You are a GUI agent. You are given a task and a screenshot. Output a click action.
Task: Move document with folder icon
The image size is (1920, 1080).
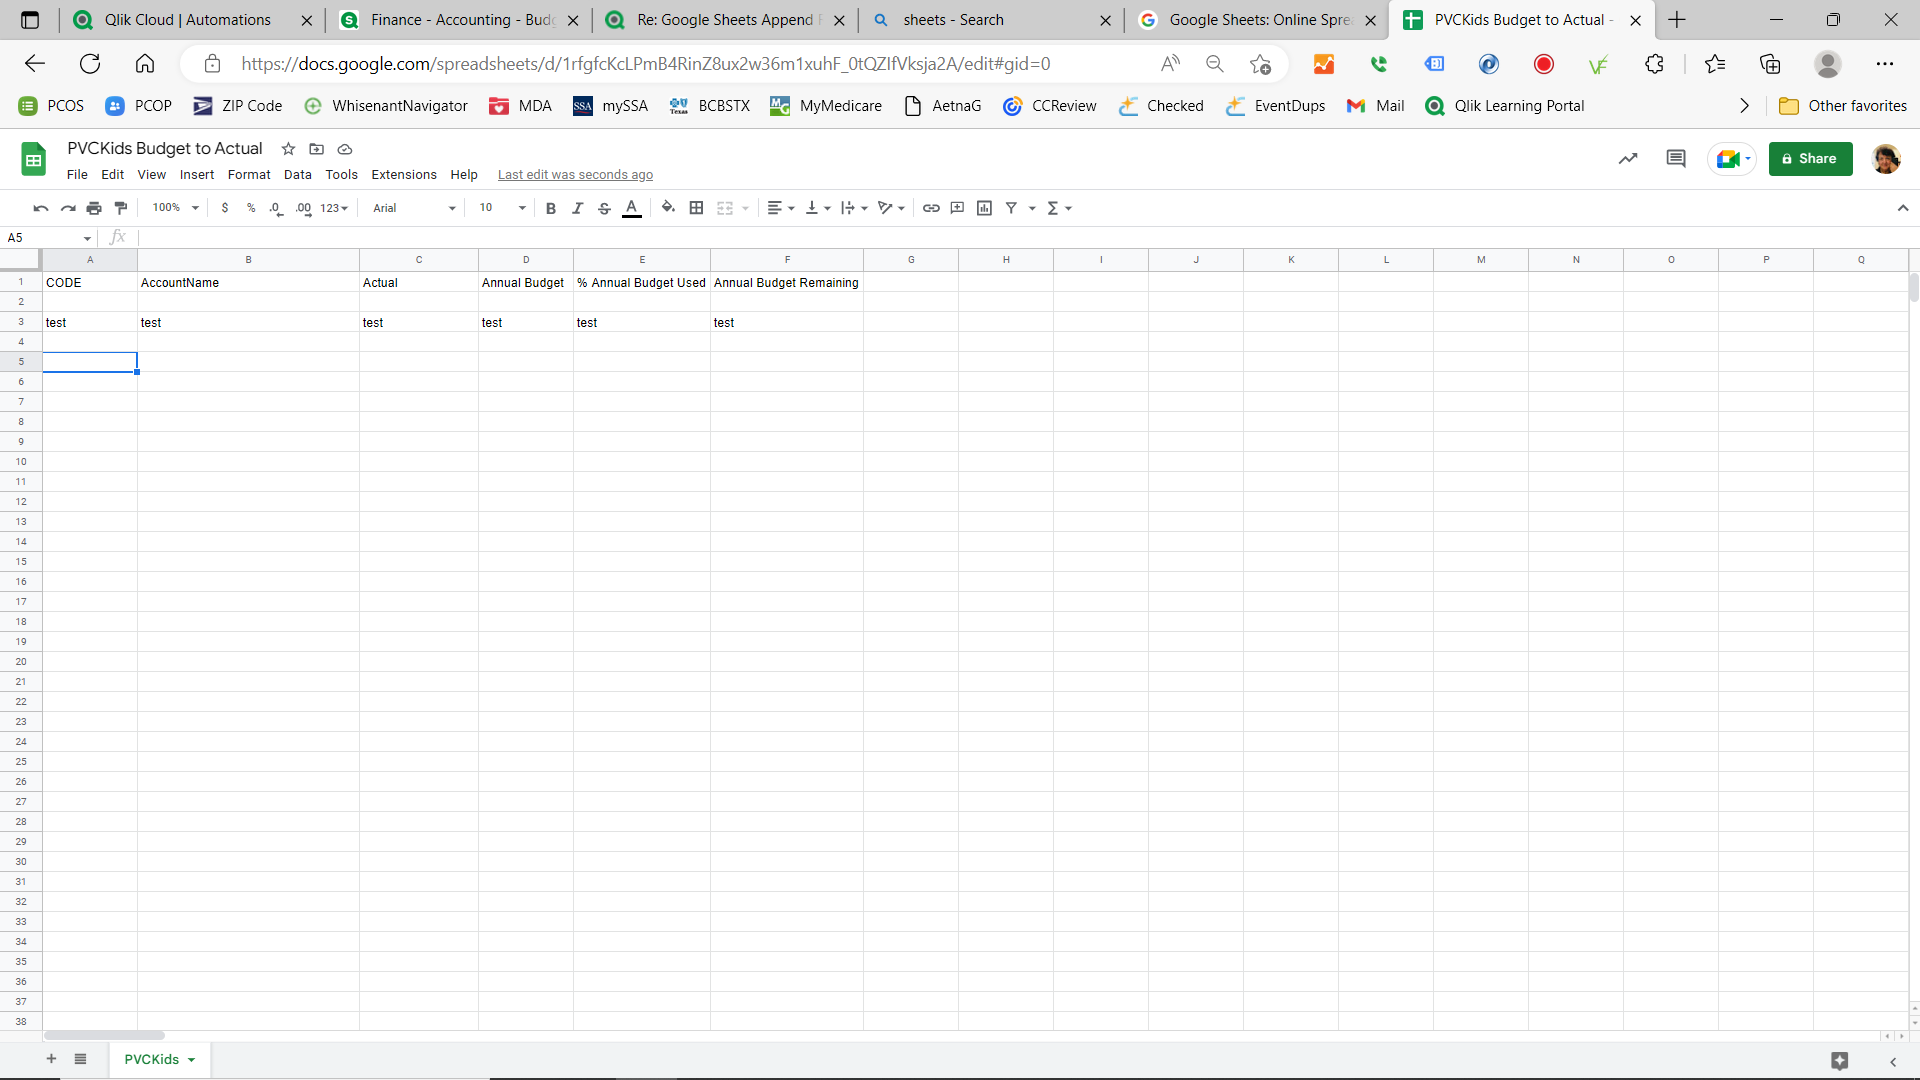[x=316, y=149]
